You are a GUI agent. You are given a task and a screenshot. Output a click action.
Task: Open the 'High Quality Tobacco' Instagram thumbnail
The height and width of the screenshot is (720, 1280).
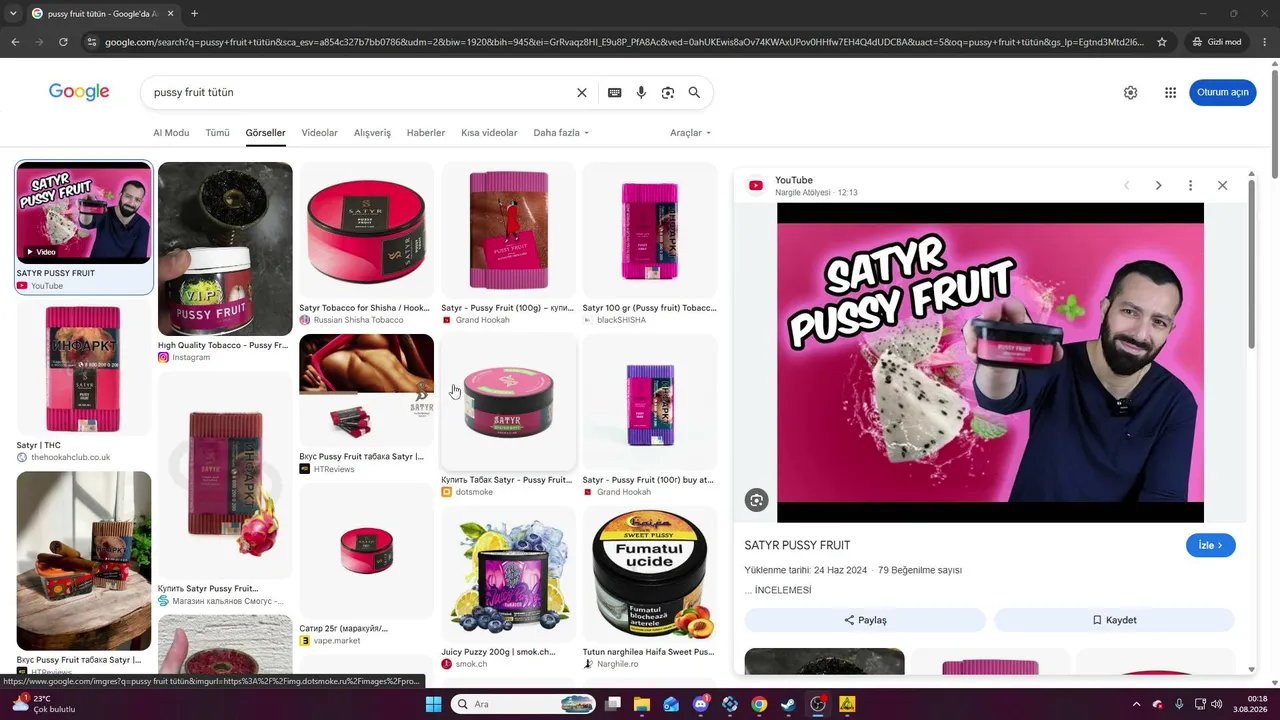(225, 249)
